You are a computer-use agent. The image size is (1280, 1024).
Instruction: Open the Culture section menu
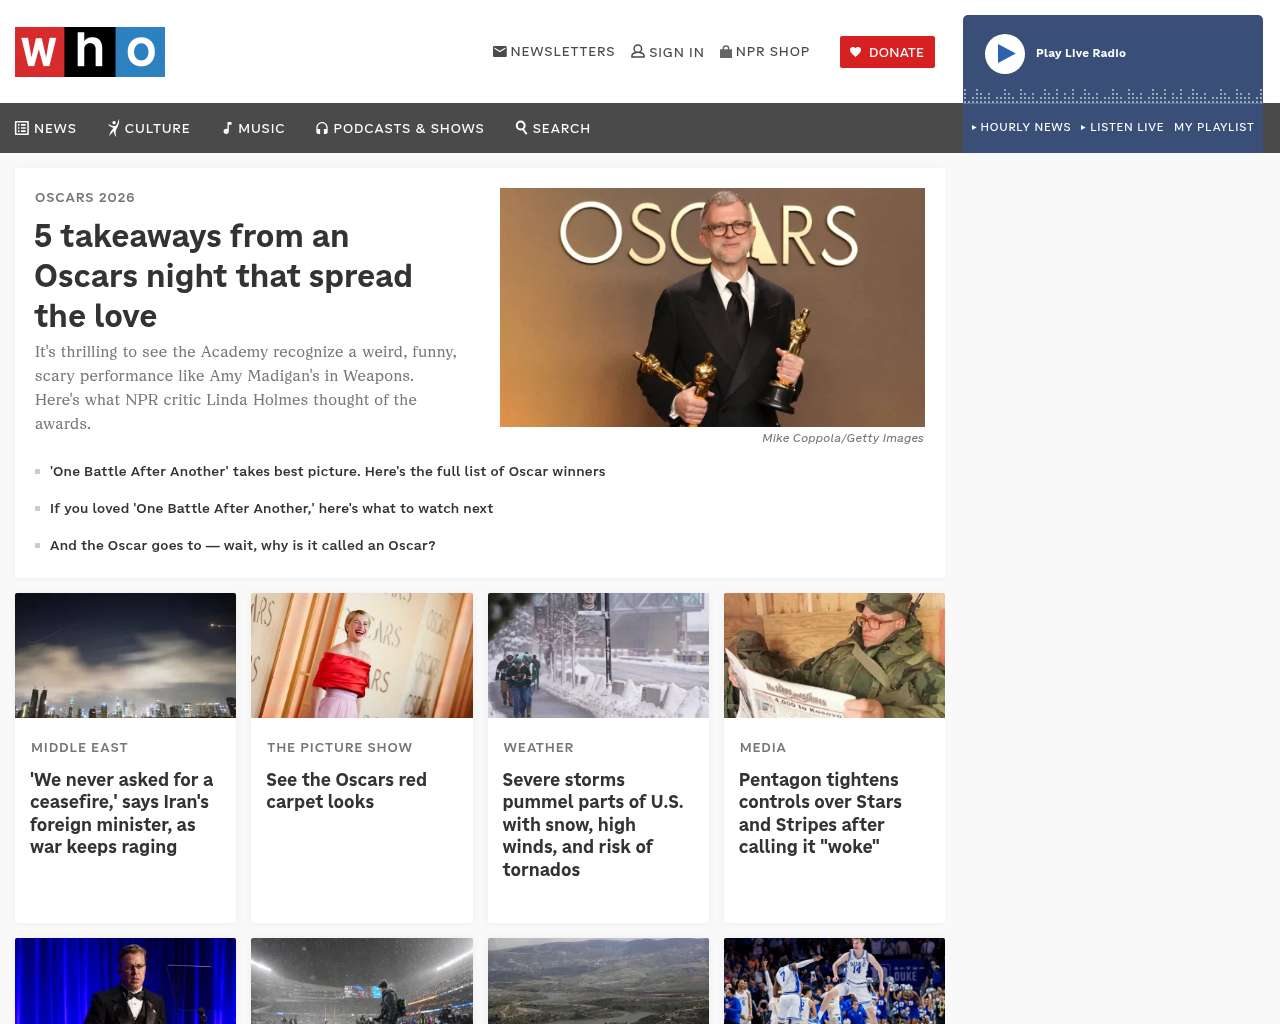pyautogui.click(x=149, y=128)
